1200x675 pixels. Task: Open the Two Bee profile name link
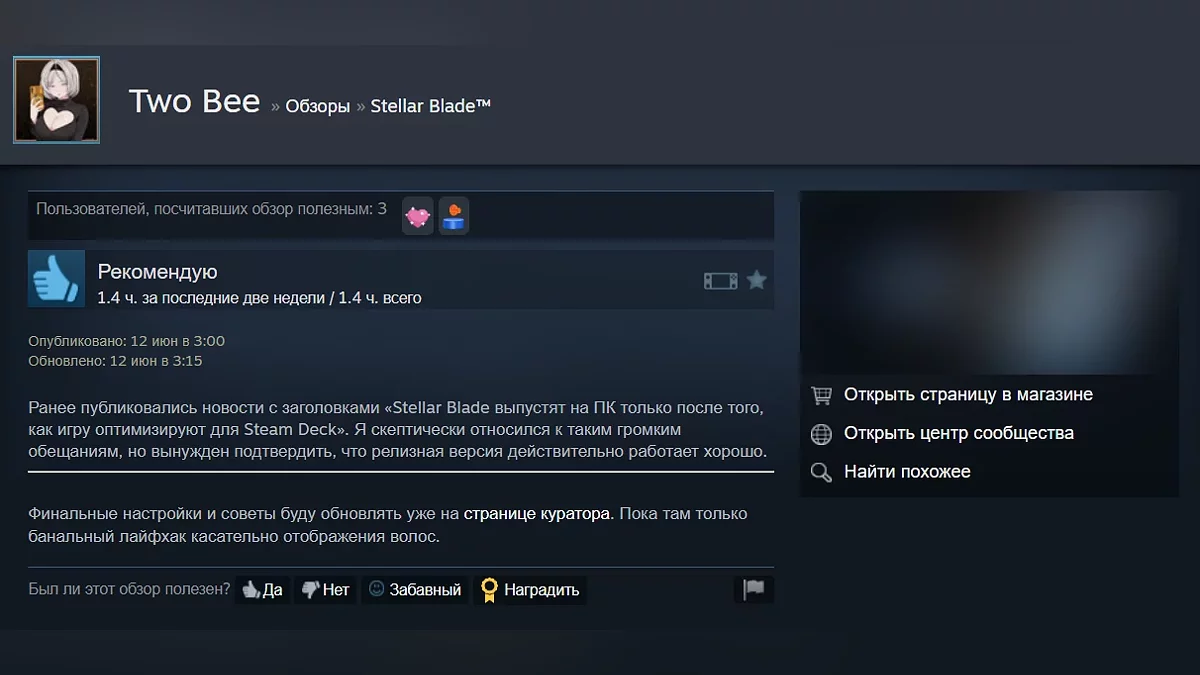194,101
